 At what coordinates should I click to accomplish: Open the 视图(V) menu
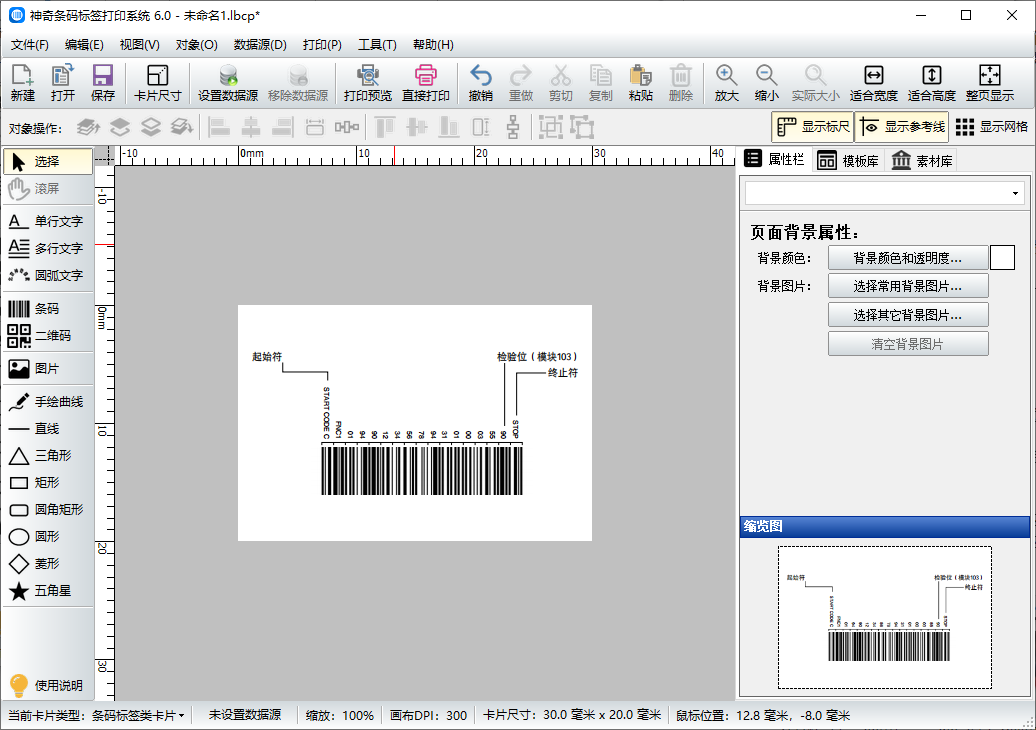click(139, 45)
